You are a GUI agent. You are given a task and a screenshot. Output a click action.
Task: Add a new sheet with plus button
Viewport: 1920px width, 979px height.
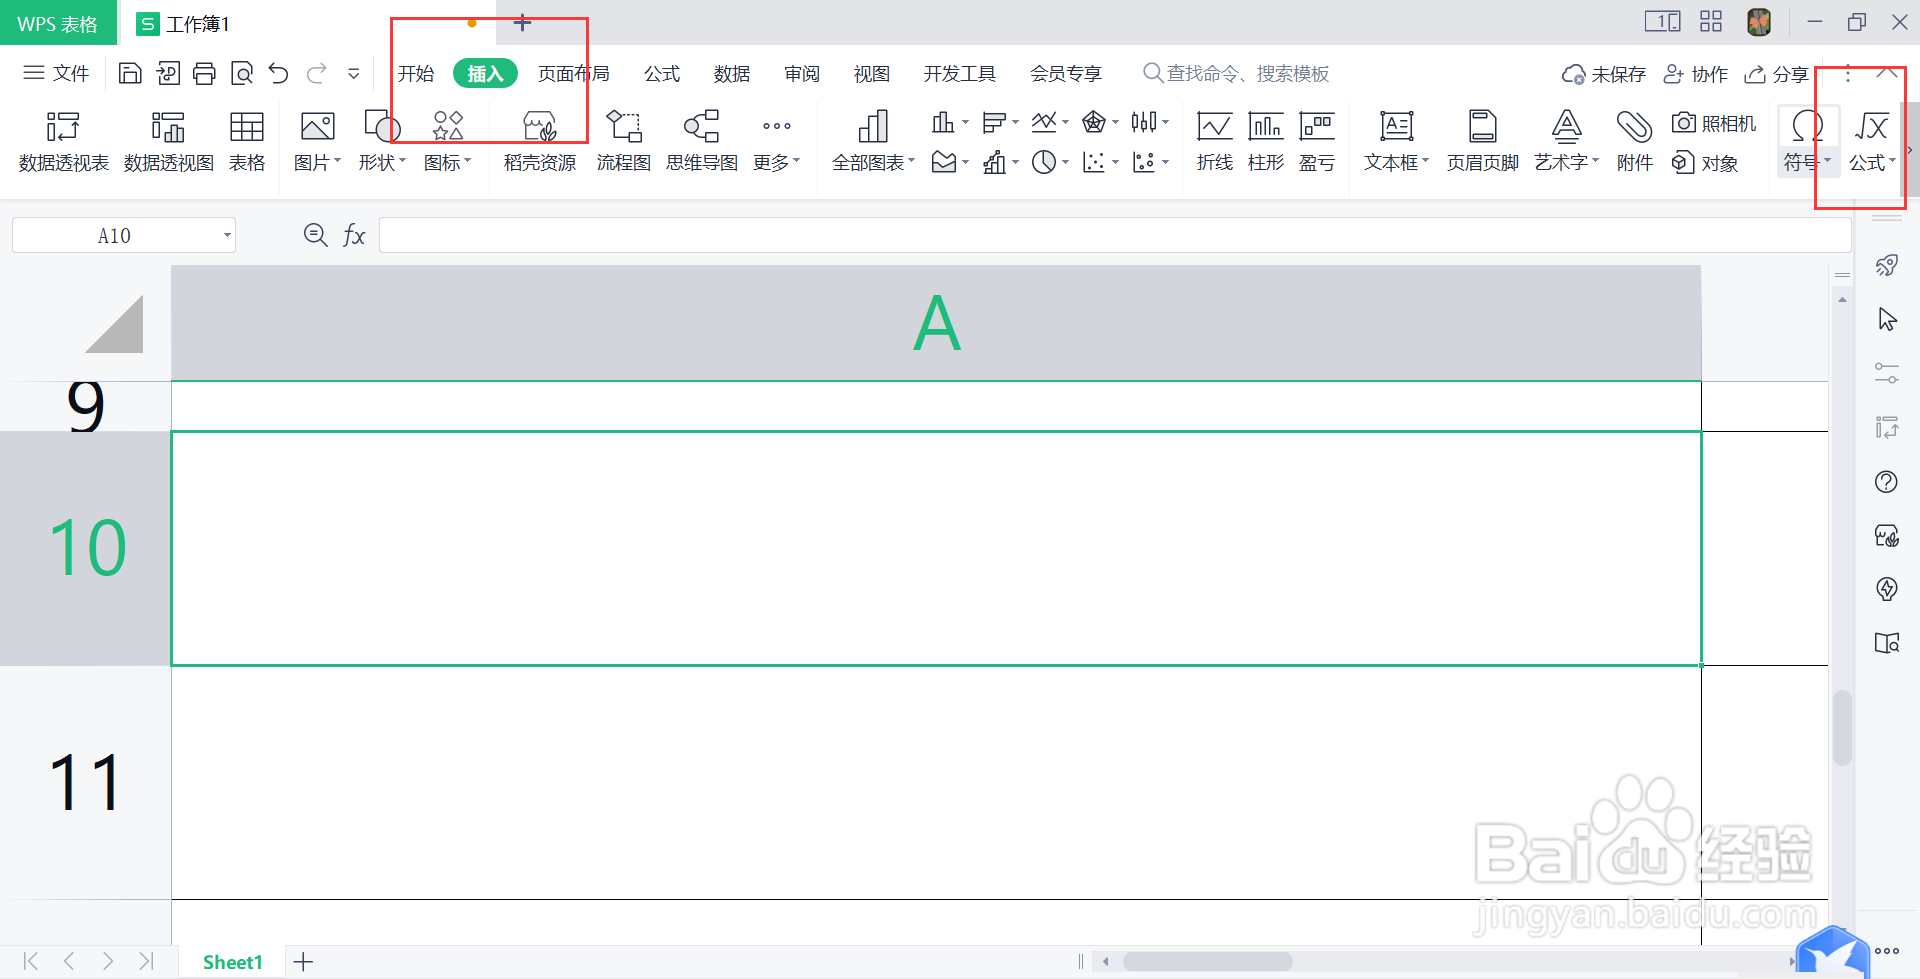[303, 962]
